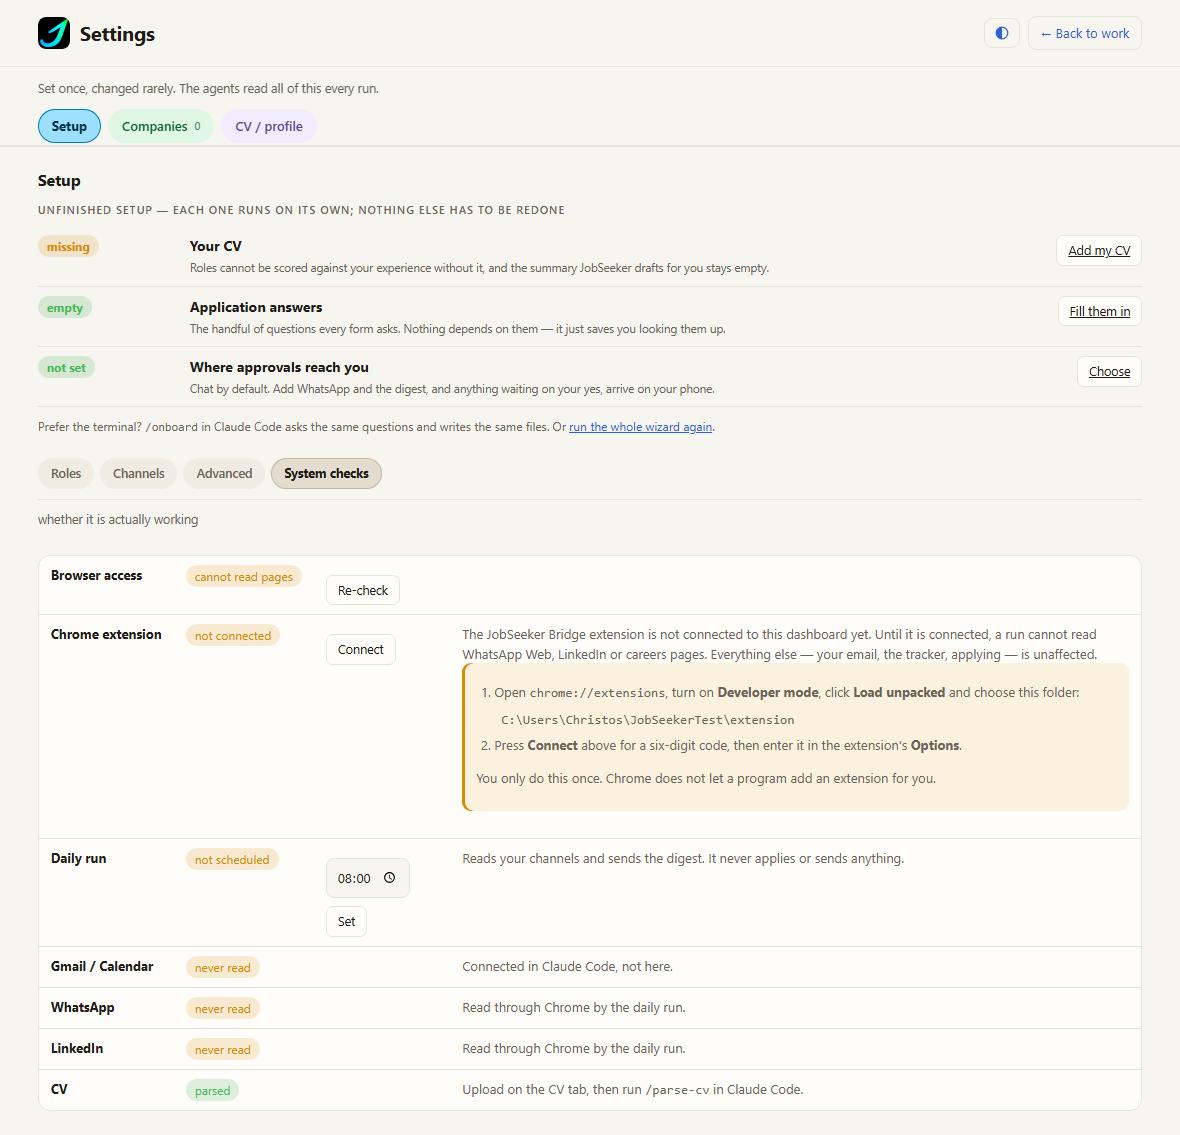1180x1135 pixels.
Task: Select the System checks sub-tab
Action: pyautogui.click(x=327, y=473)
